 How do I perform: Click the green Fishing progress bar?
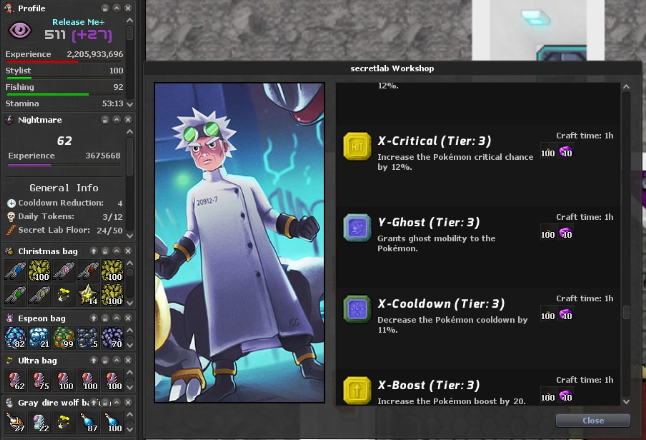64,94
